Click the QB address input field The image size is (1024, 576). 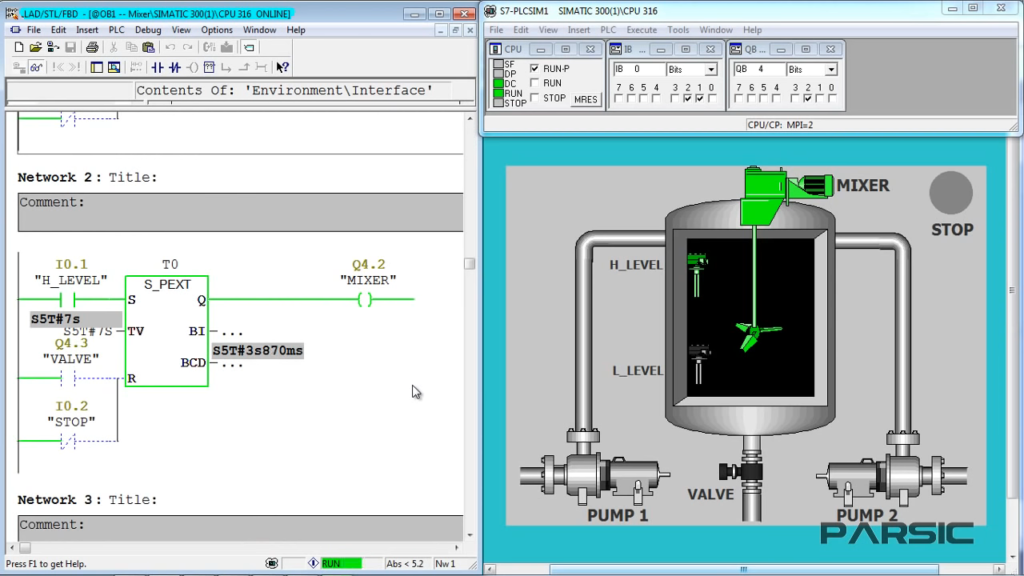(x=758, y=69)
